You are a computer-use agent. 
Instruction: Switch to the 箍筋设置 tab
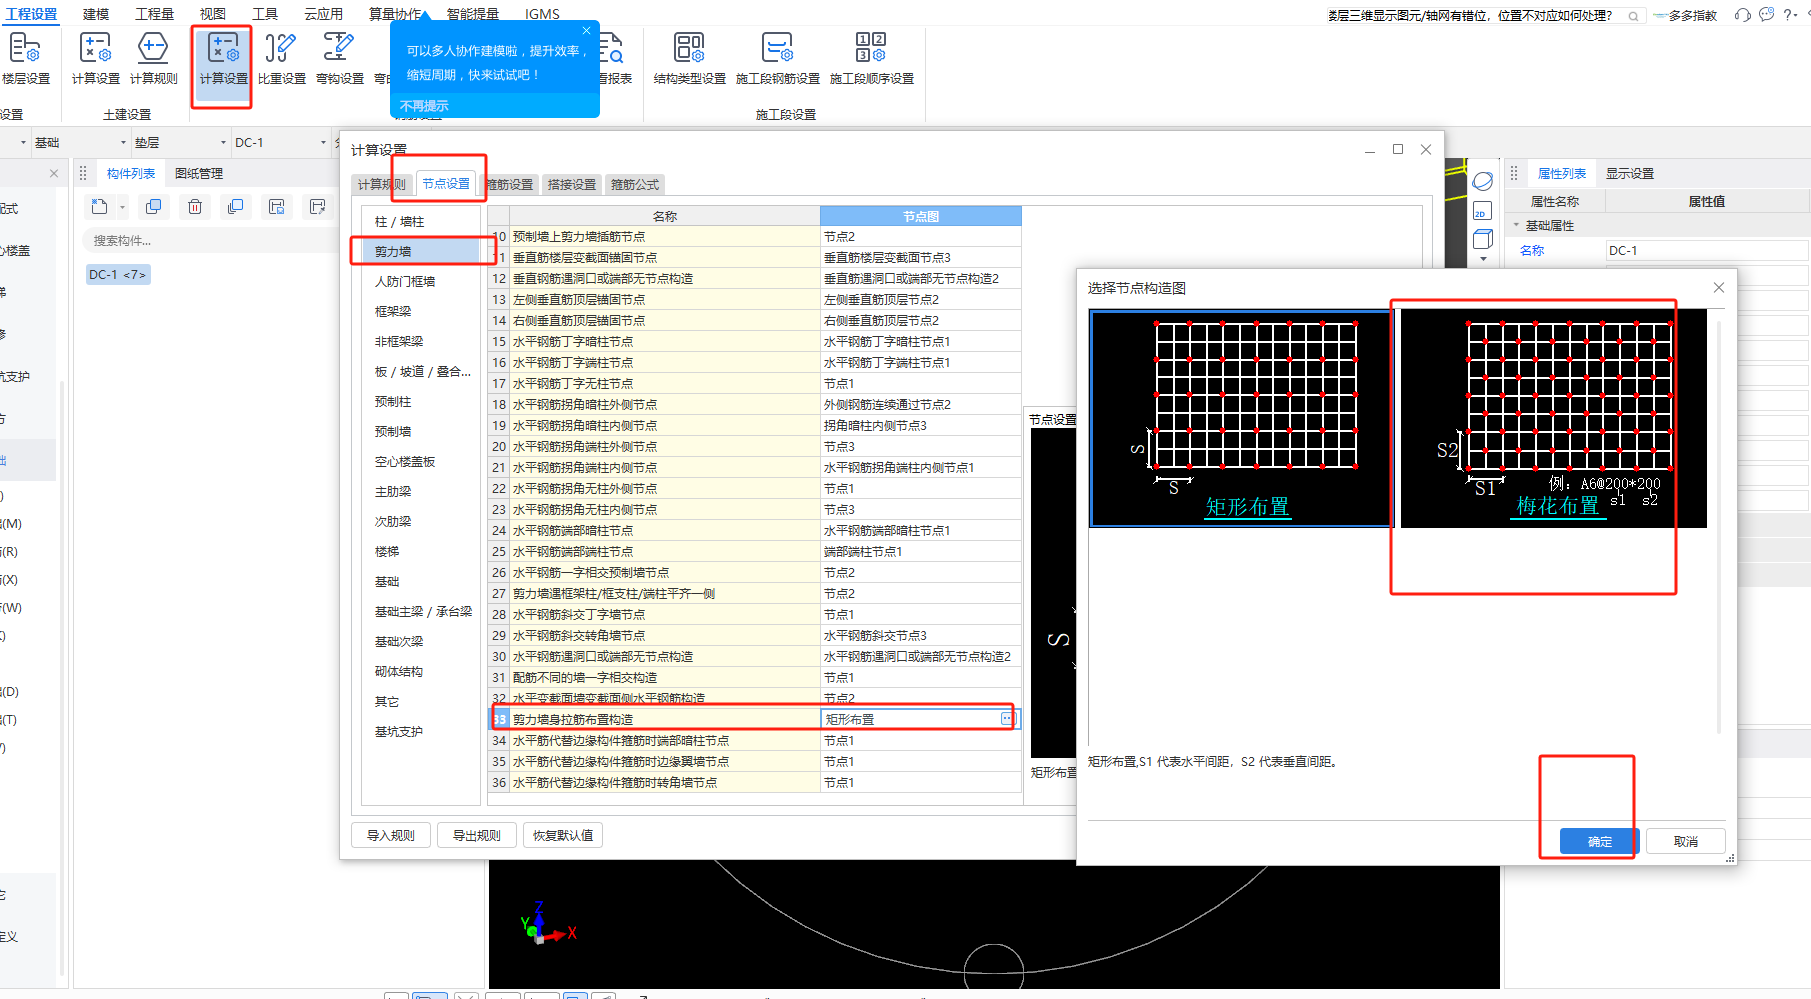(x=511, y=184)
